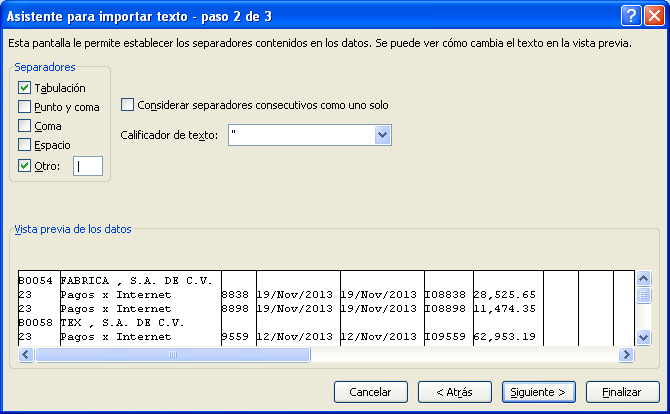Open the Calificador de texto dropdown
The height and width of the screenshot is (414, 670).
click(382, 135)
